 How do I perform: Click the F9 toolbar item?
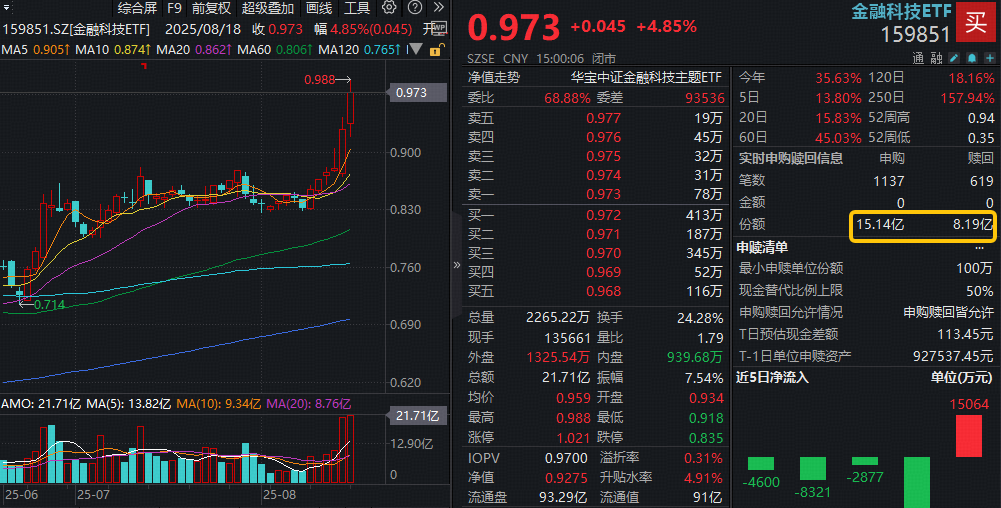point(175,8)
